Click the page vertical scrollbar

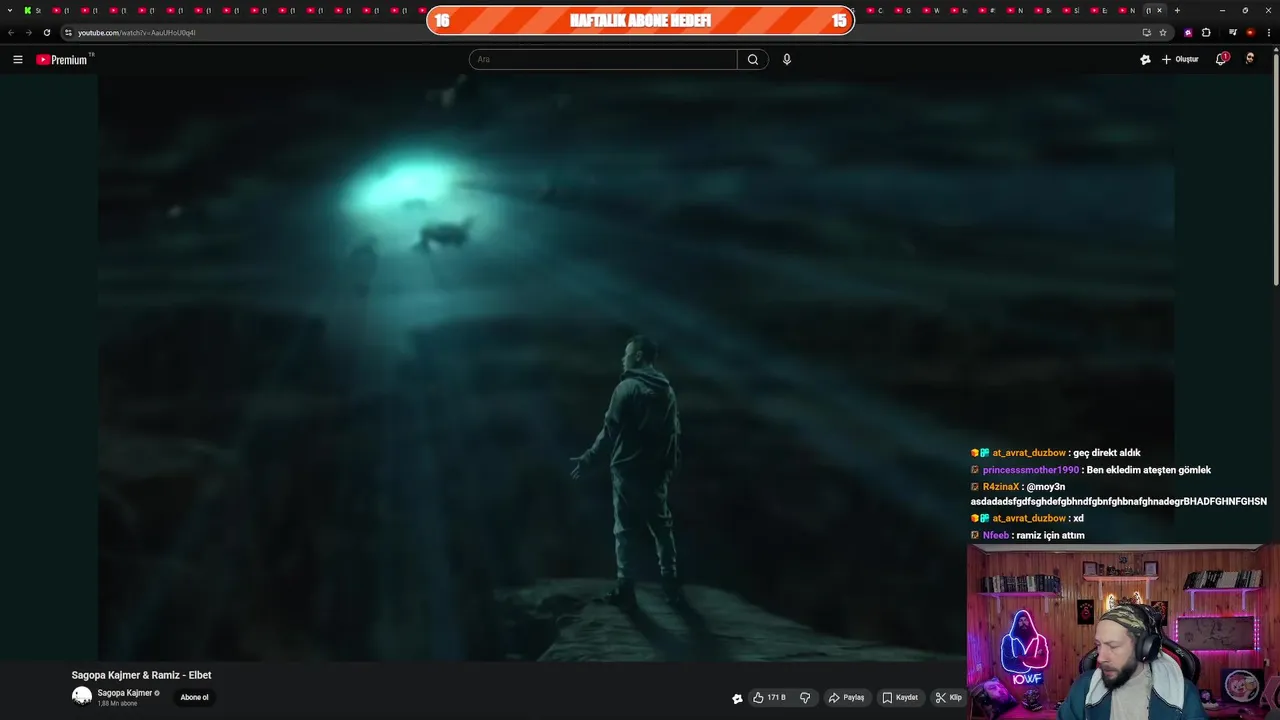pos(1275,170)
